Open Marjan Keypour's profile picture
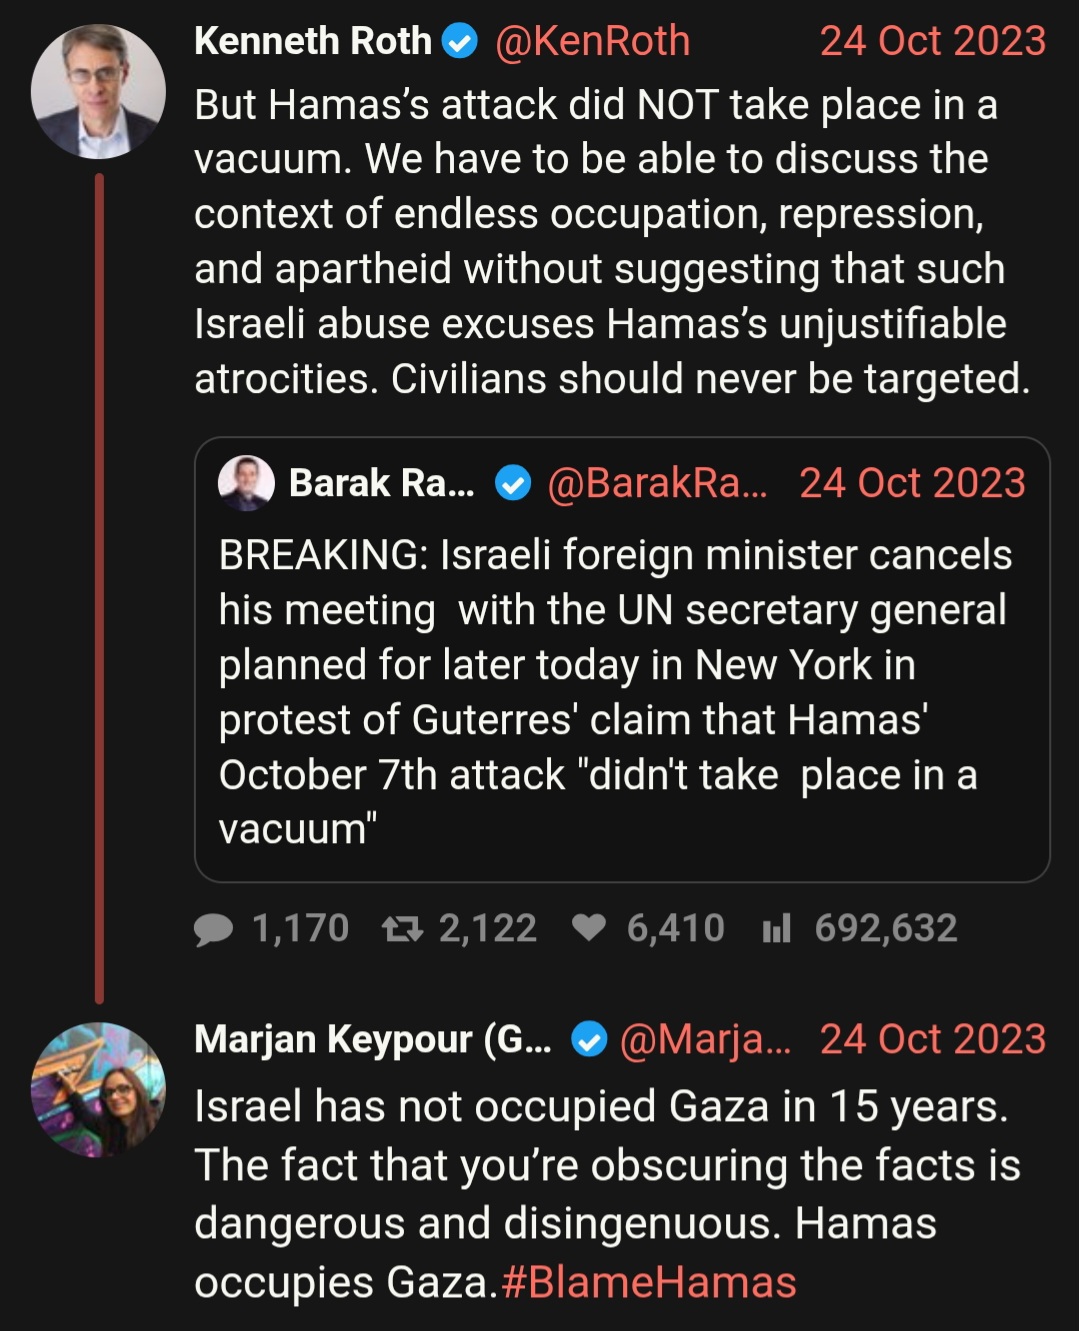The image size is (1079, 1331). tap(98, 1090)
